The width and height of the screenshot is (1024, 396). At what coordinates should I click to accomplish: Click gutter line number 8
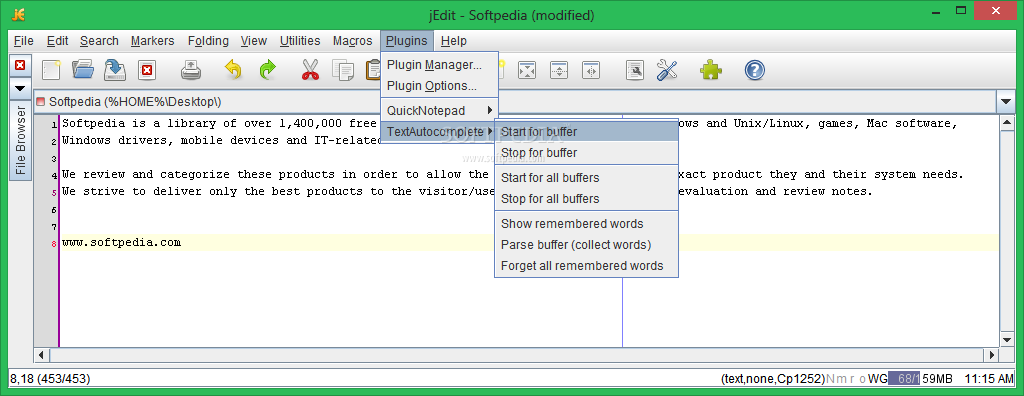click(x=54, y=244)
